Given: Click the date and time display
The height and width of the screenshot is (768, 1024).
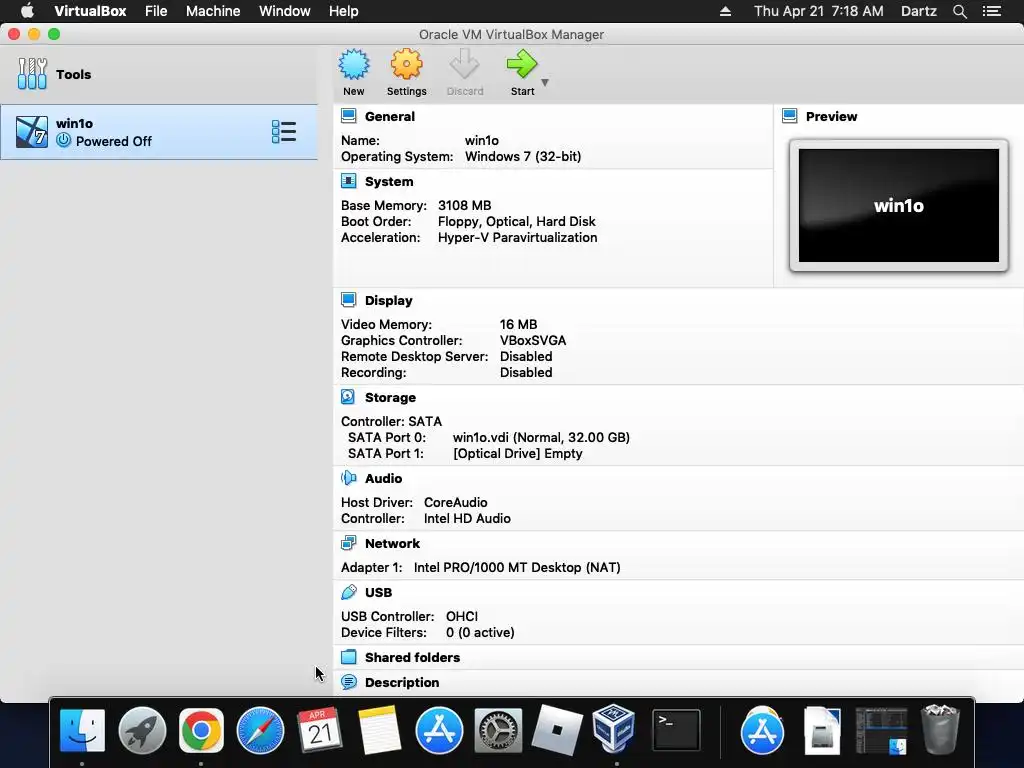Looking at the screenshot, I should pos(818,11).
